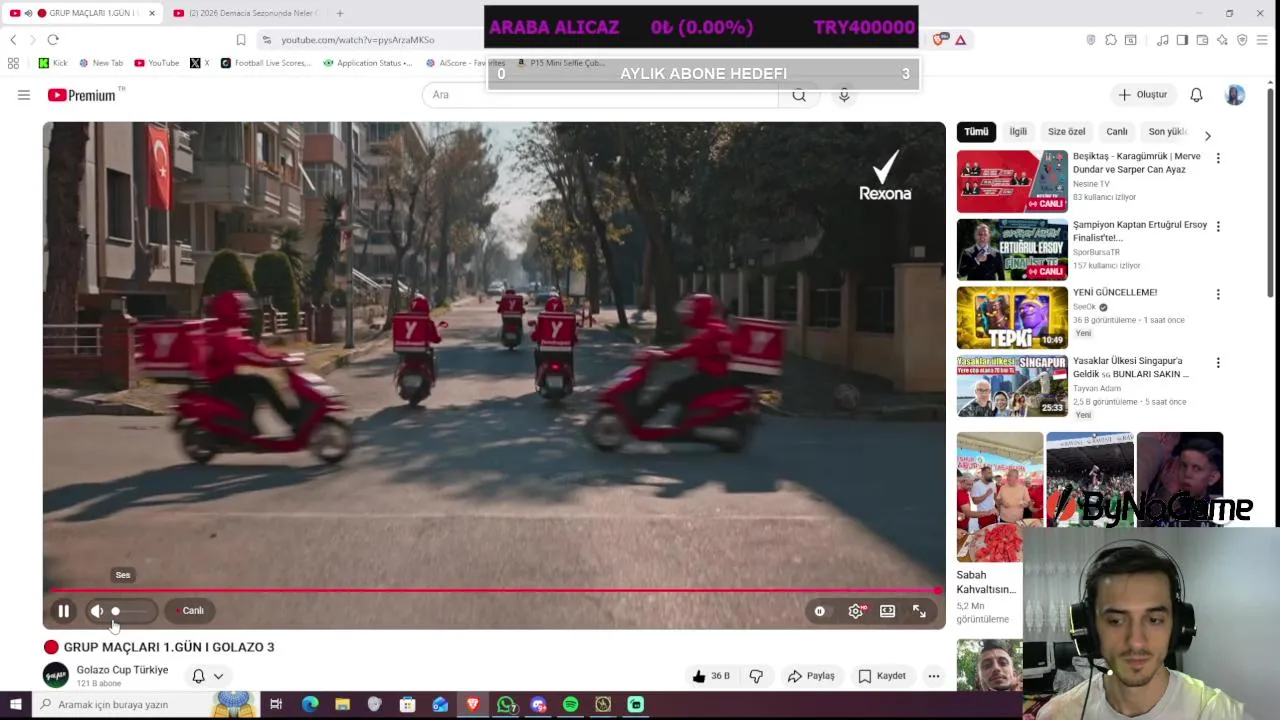Go to YouTube Premium home logo
The height and width of the screenshot is (720, 1280).
(83, 95)
